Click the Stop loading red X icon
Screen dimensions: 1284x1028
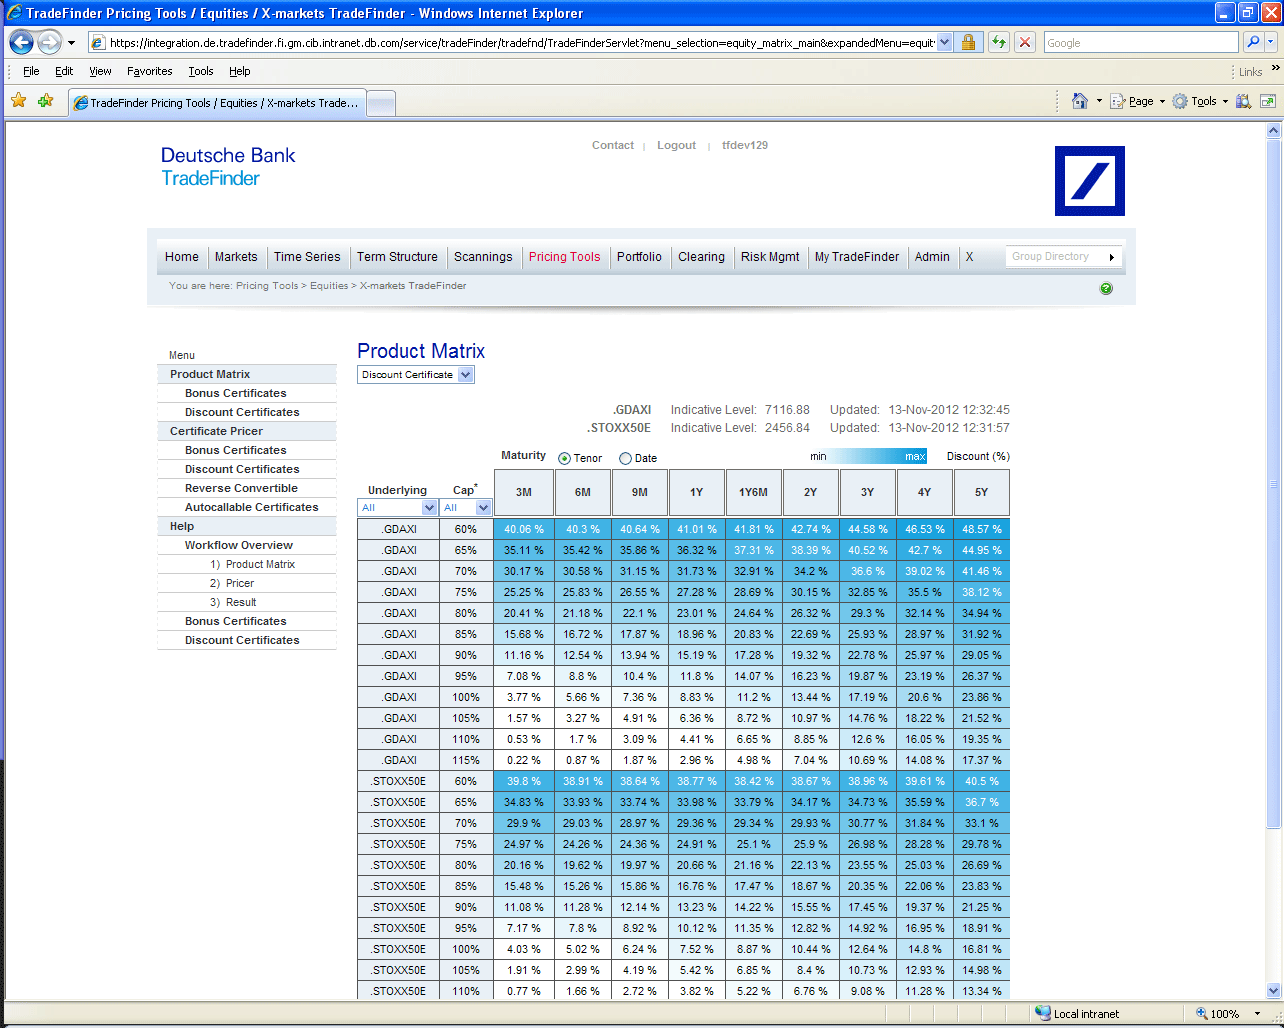pos(1025,43)
